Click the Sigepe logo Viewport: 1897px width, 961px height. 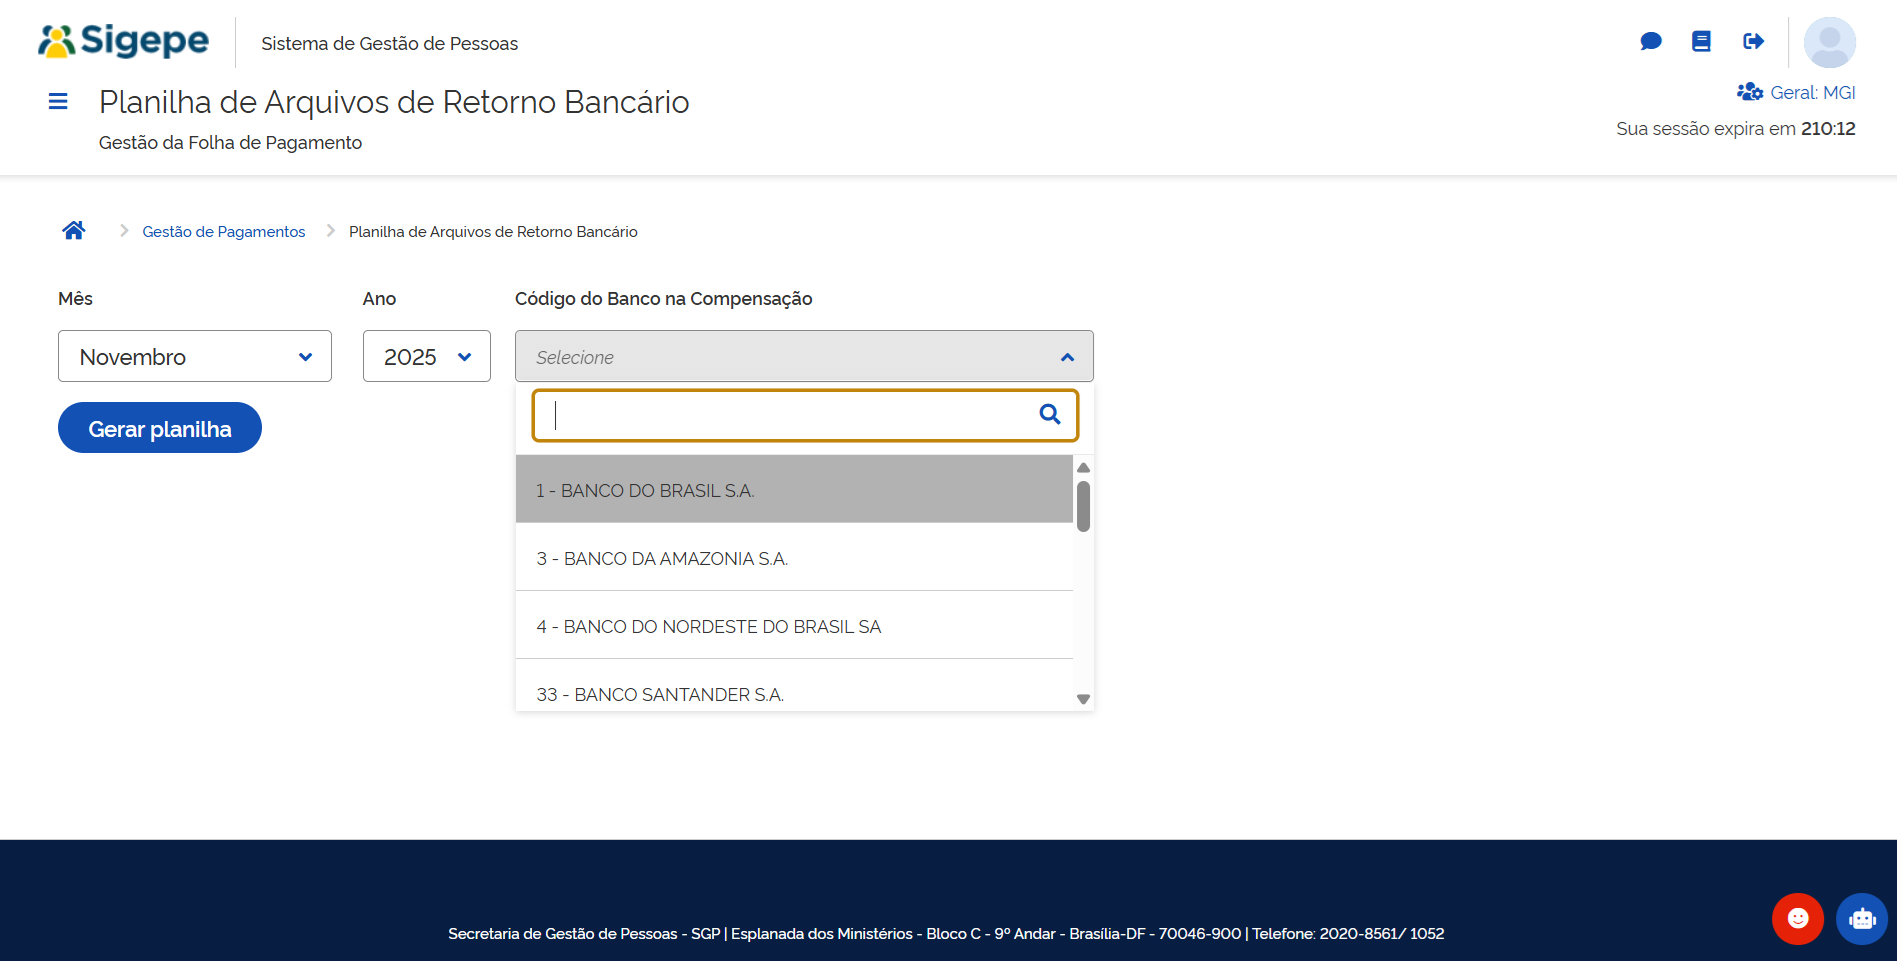click(x=122, y=40)
